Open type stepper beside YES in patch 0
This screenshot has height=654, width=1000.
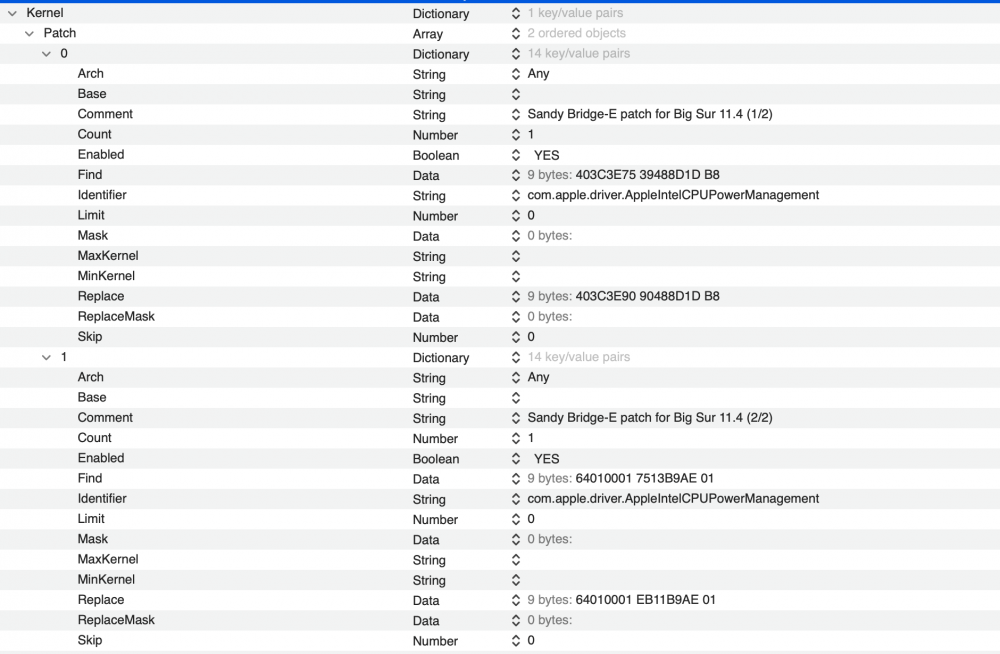pyautogui.click(x=516, y=155)
